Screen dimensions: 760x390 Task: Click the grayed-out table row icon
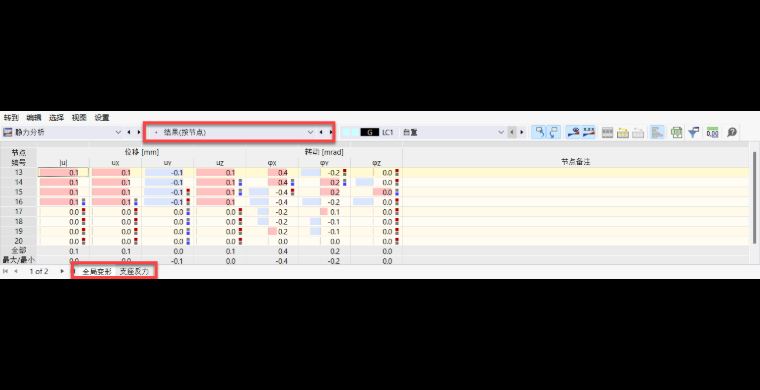click(x=638, y=132)
